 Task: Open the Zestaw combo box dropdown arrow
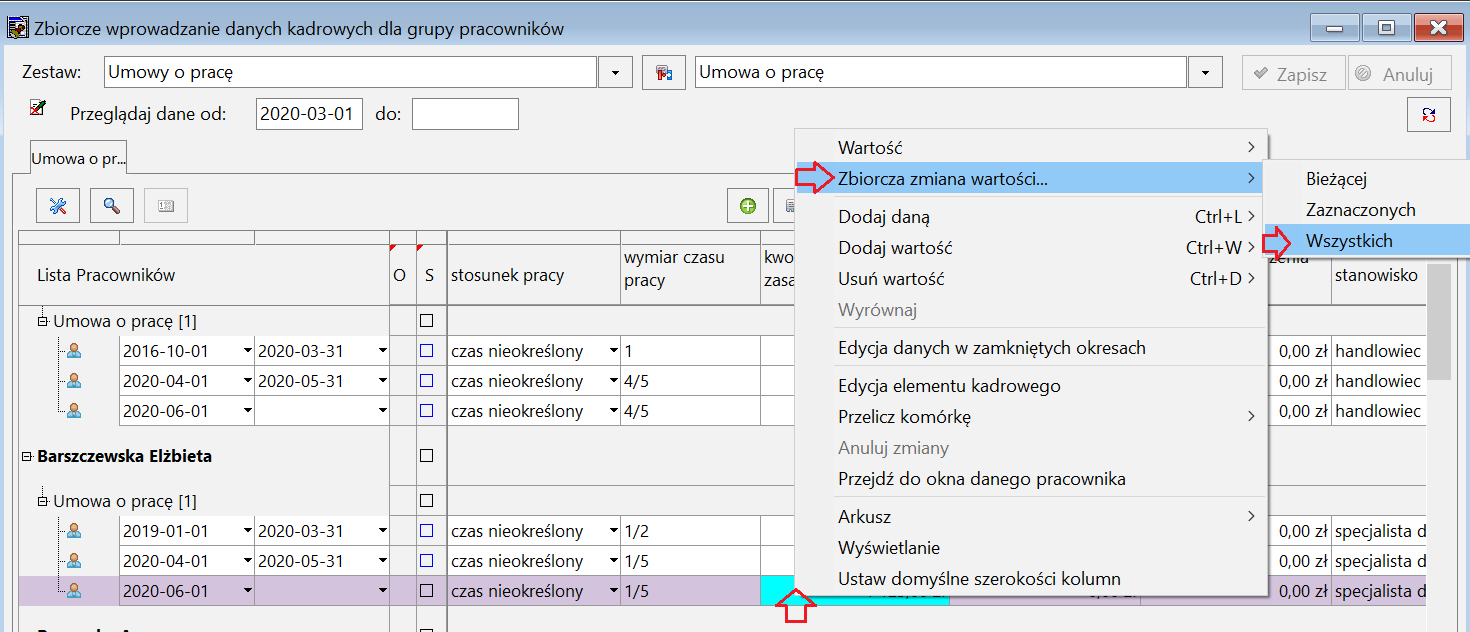615,73
